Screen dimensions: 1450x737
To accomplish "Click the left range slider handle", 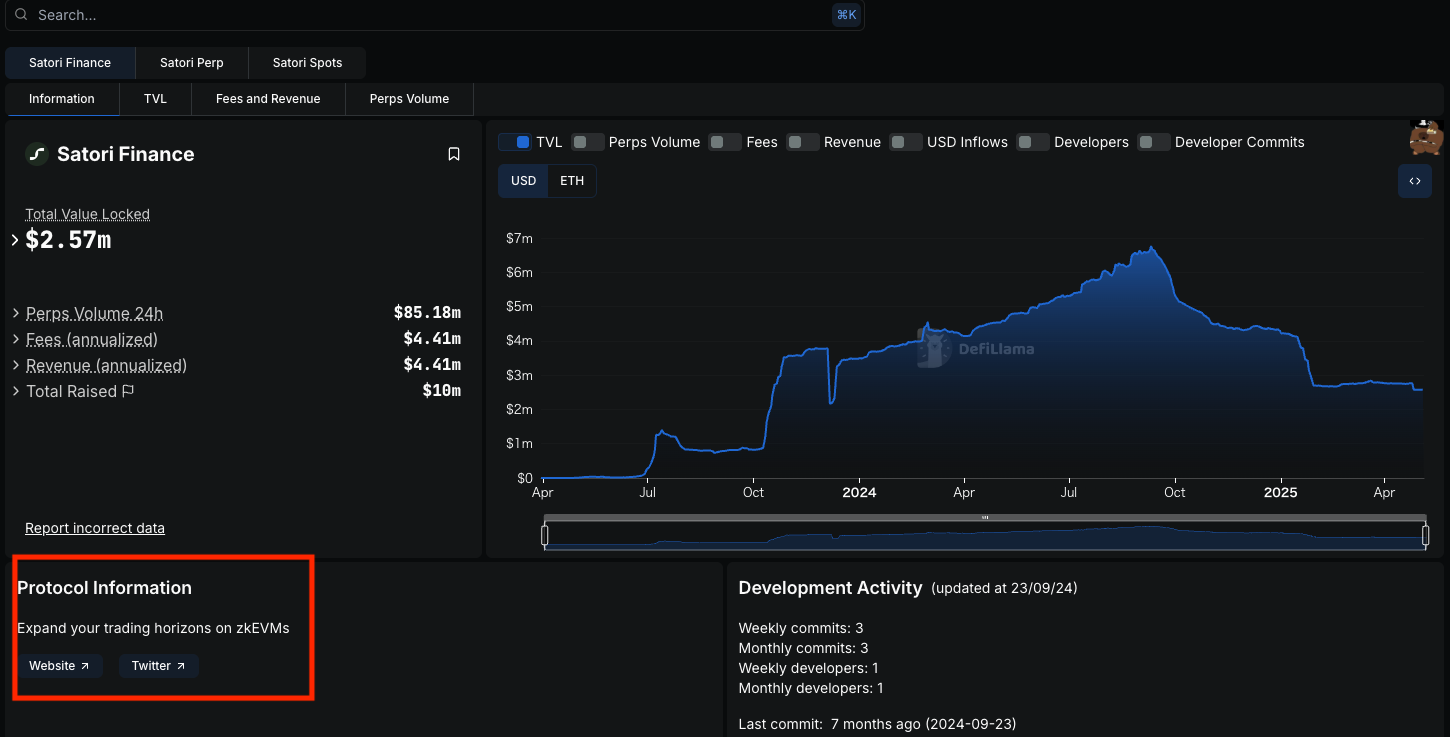I will pyautogui.click(x=545, y=536).
